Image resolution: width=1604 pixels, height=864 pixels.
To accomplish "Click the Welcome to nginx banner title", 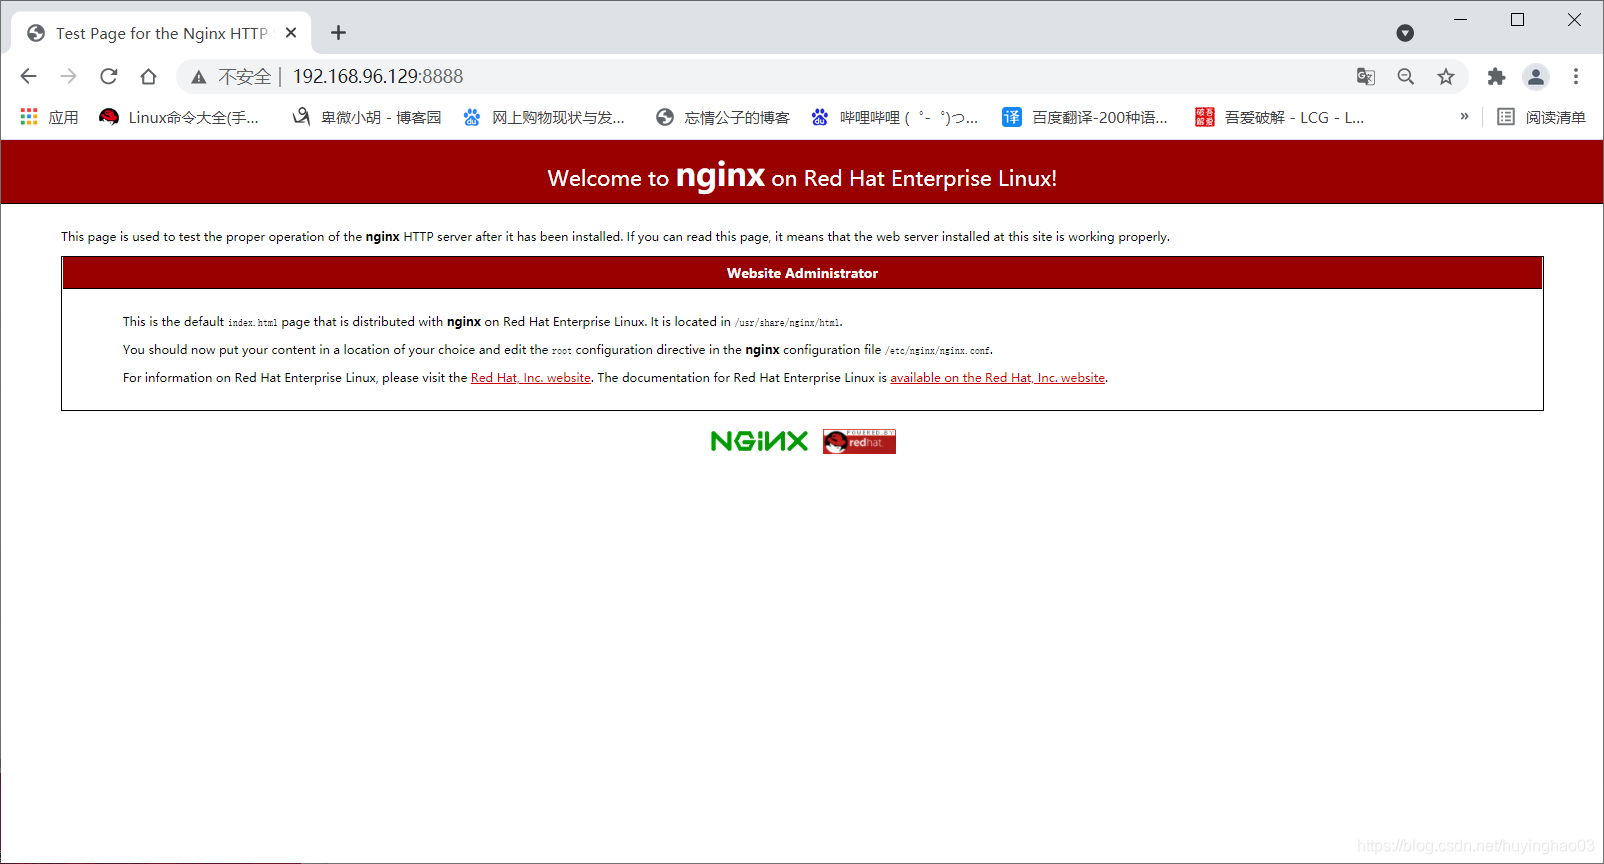I will click(802, 177).
